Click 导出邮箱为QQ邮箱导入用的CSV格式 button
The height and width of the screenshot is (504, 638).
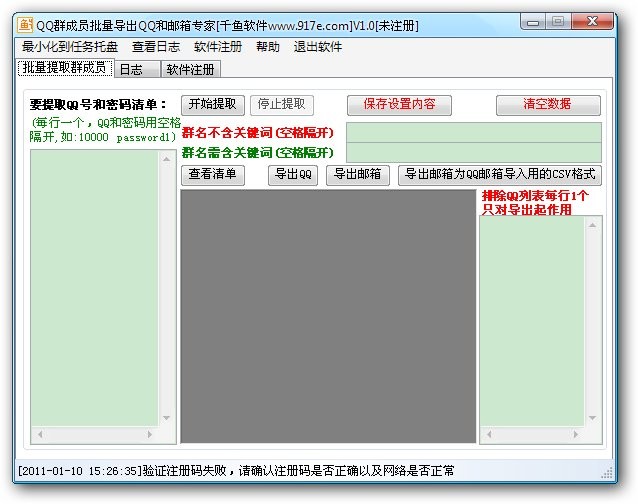pyautogui.click(x=500, y=175)
